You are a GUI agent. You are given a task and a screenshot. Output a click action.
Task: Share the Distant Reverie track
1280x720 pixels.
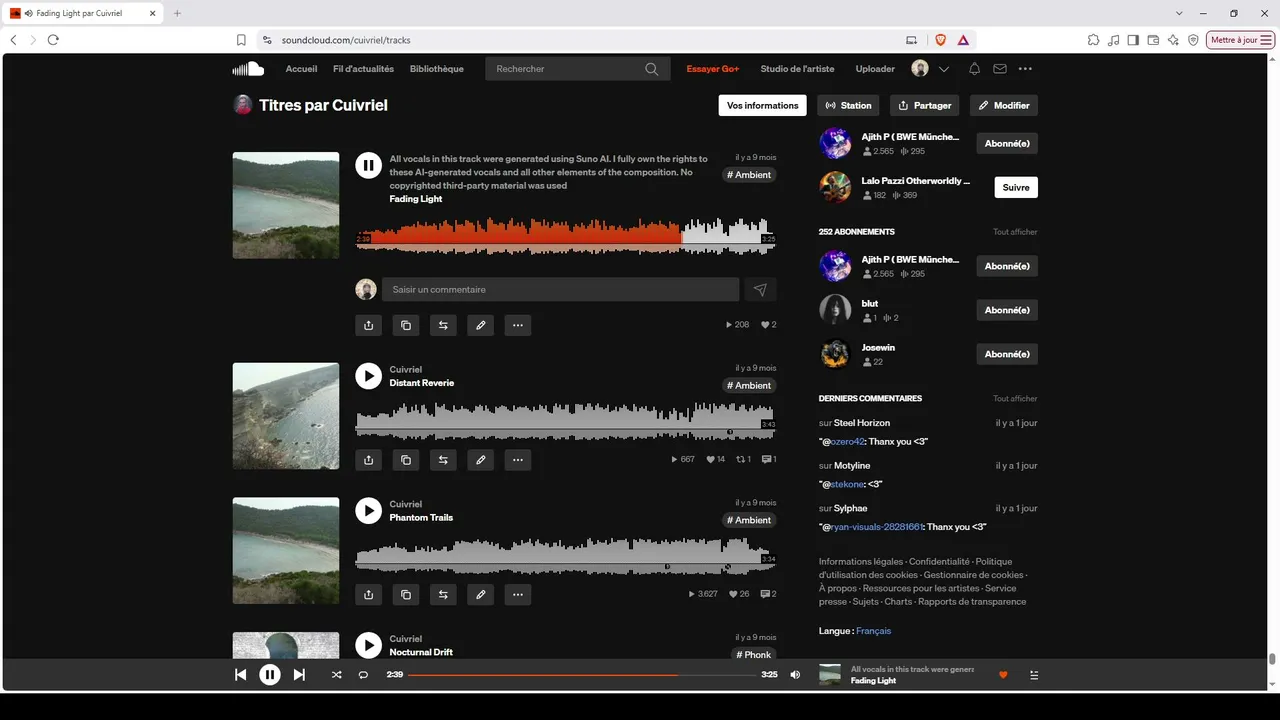369,460
